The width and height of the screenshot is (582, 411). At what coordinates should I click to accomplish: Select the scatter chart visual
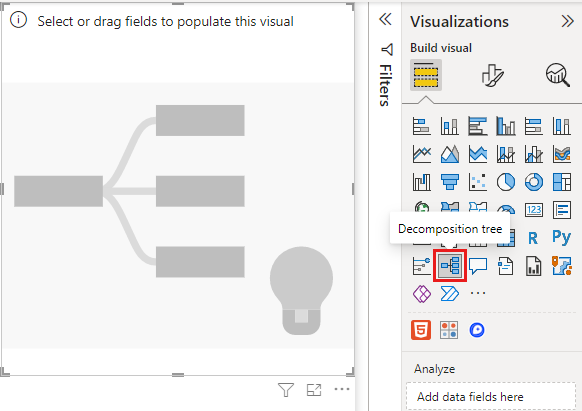(x=478, y=182)
